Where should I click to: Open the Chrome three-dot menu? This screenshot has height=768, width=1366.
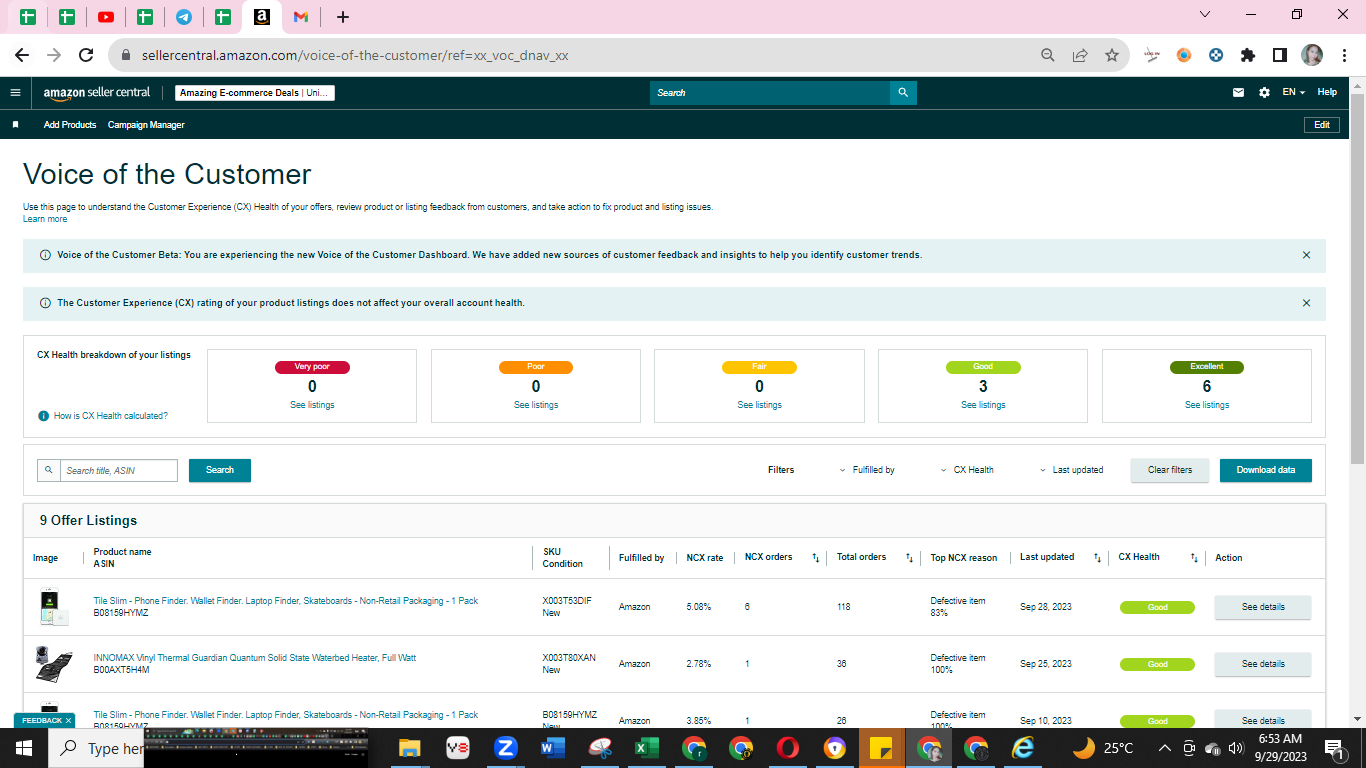(x=1344, y=56)
